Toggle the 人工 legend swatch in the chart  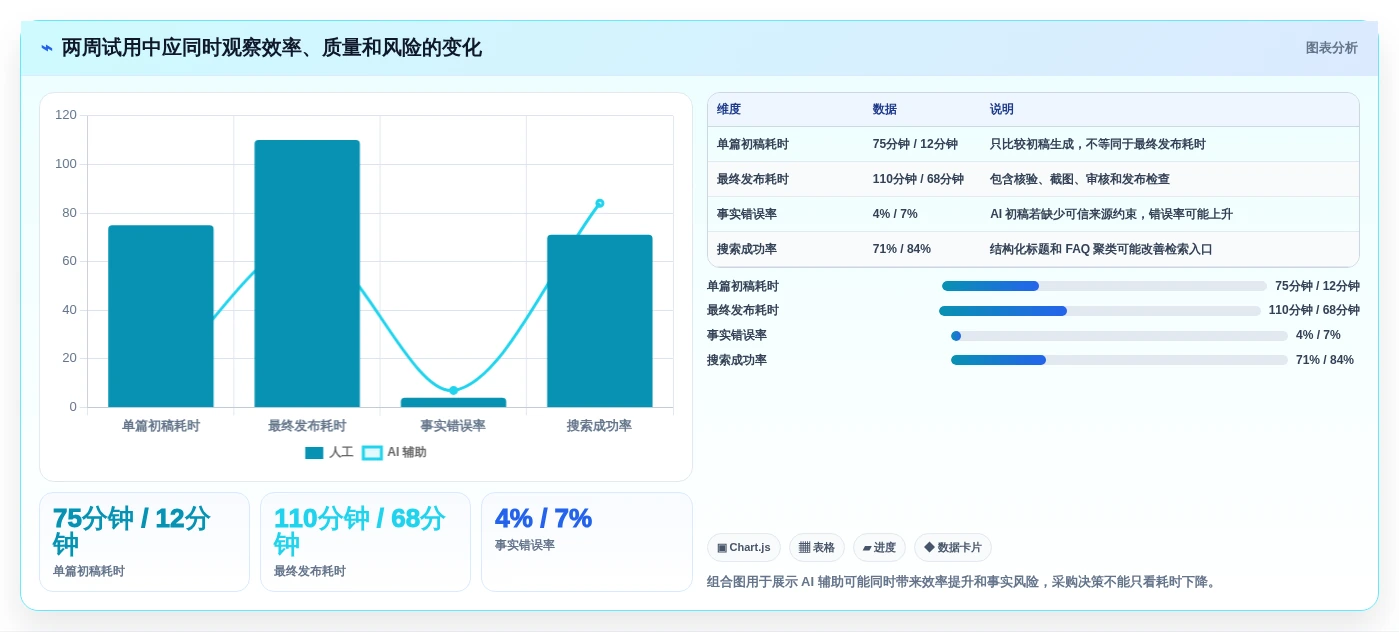[314, 453]
